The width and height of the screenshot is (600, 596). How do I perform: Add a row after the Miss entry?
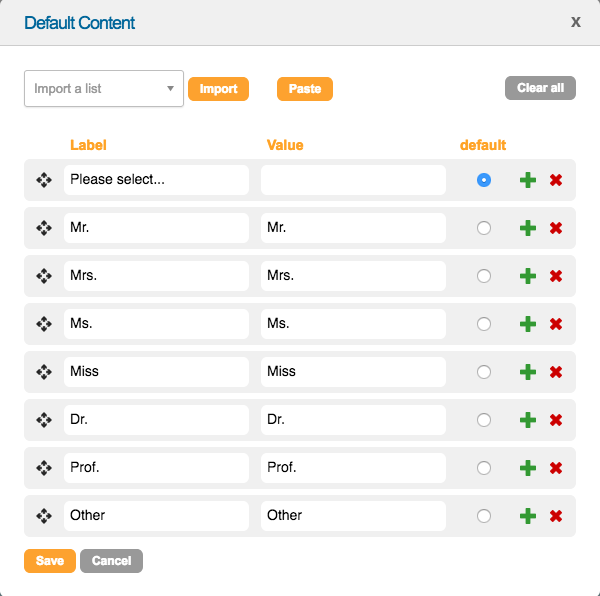[528, 372]
